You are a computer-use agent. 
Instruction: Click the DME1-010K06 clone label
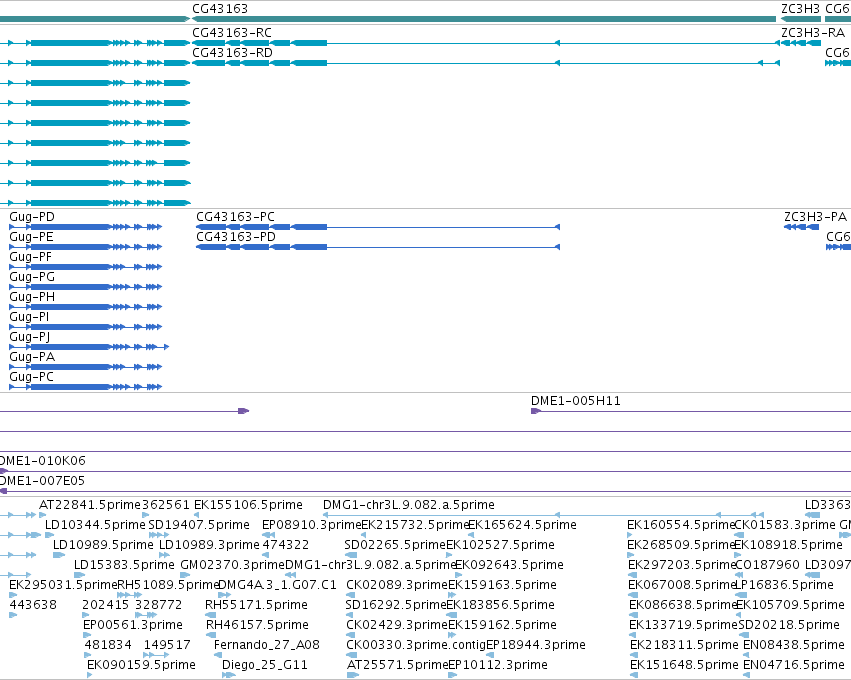pyautogui.click(x=42, y=461)
